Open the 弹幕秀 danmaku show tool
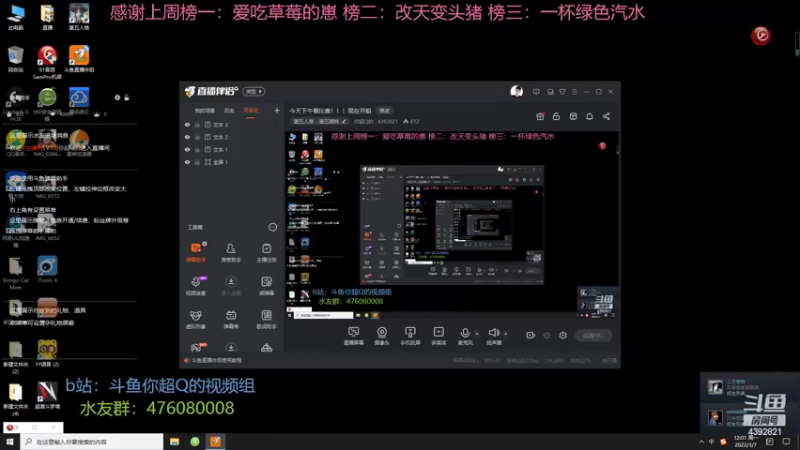Image resolution: width=800 pixels, height=450 pixels. point(231,319)
